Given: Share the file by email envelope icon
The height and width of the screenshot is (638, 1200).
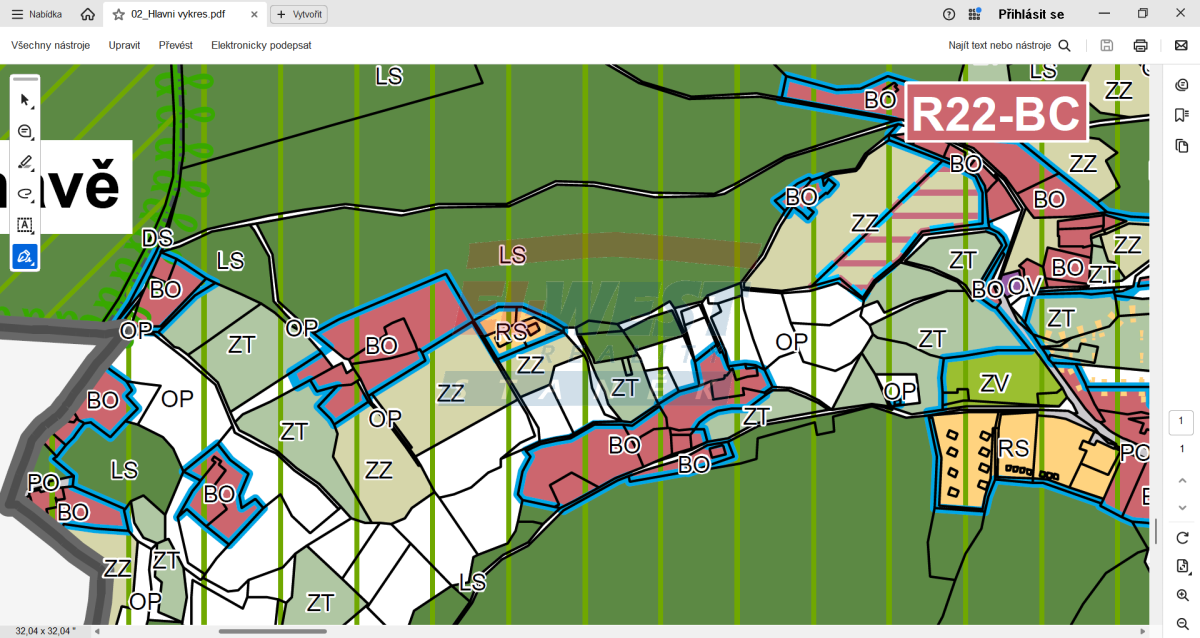Looking at the screenshot, I should [1181, 45].
